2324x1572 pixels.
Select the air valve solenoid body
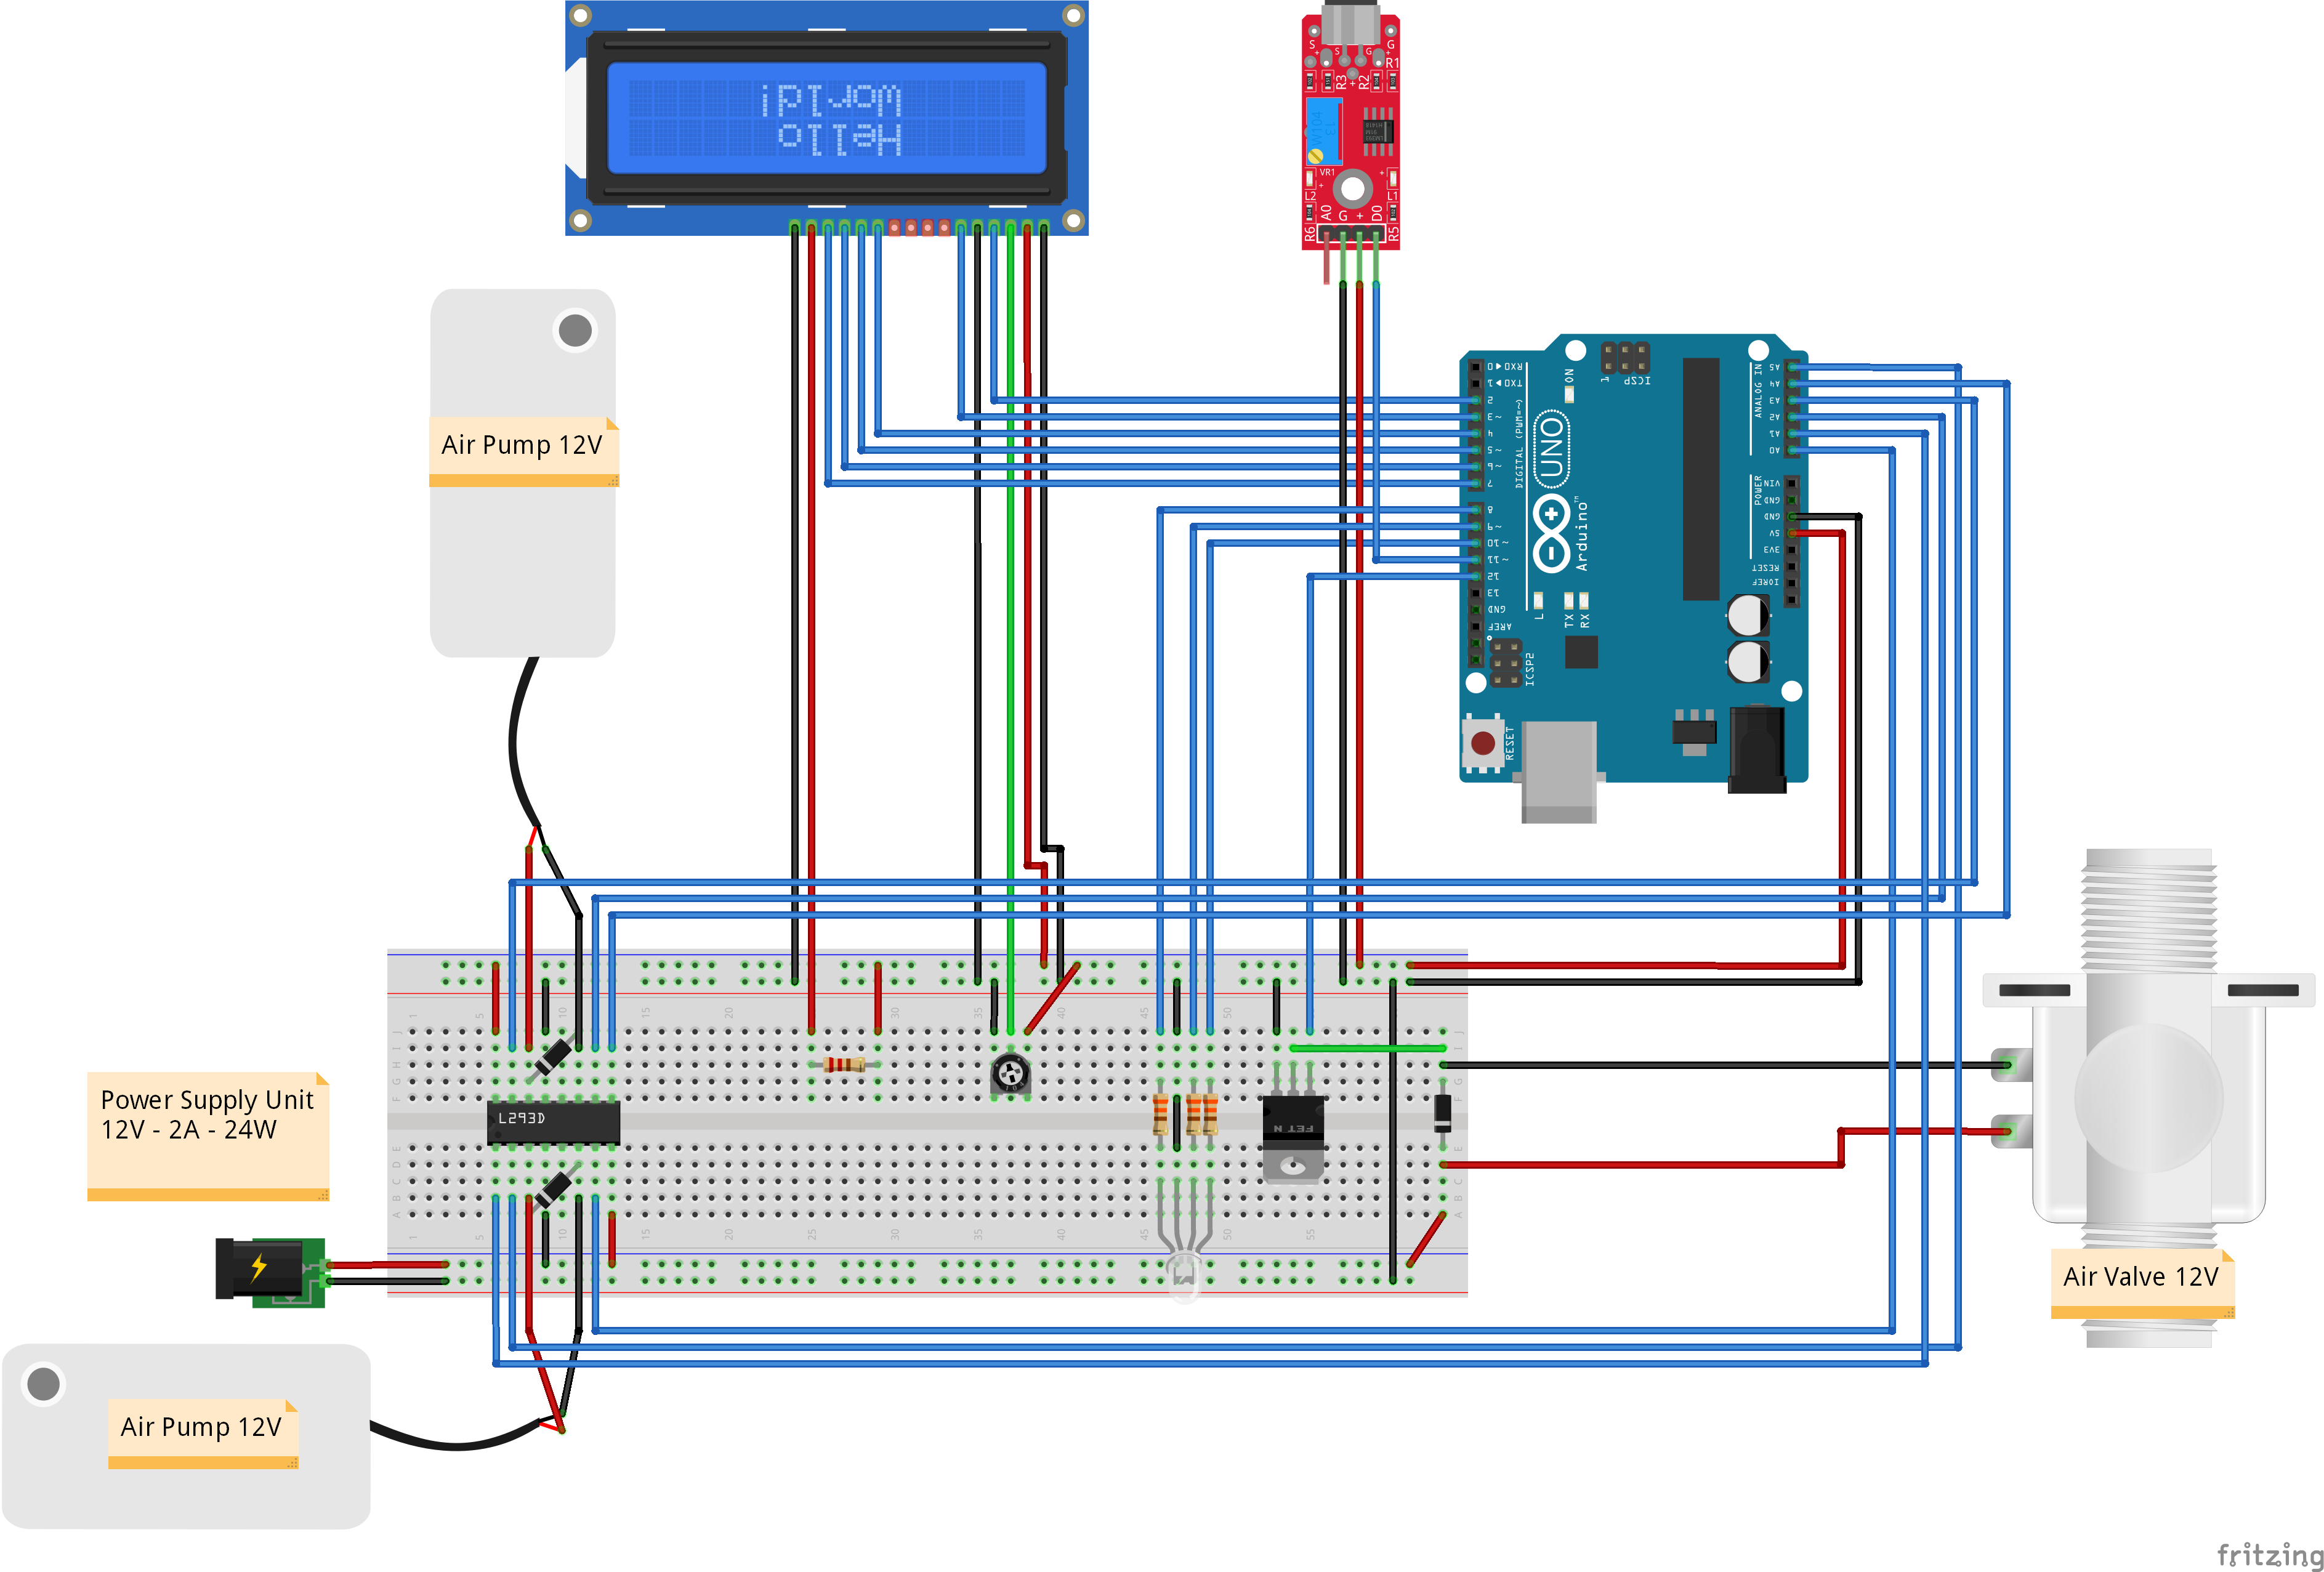[x=2148, y=1097]
